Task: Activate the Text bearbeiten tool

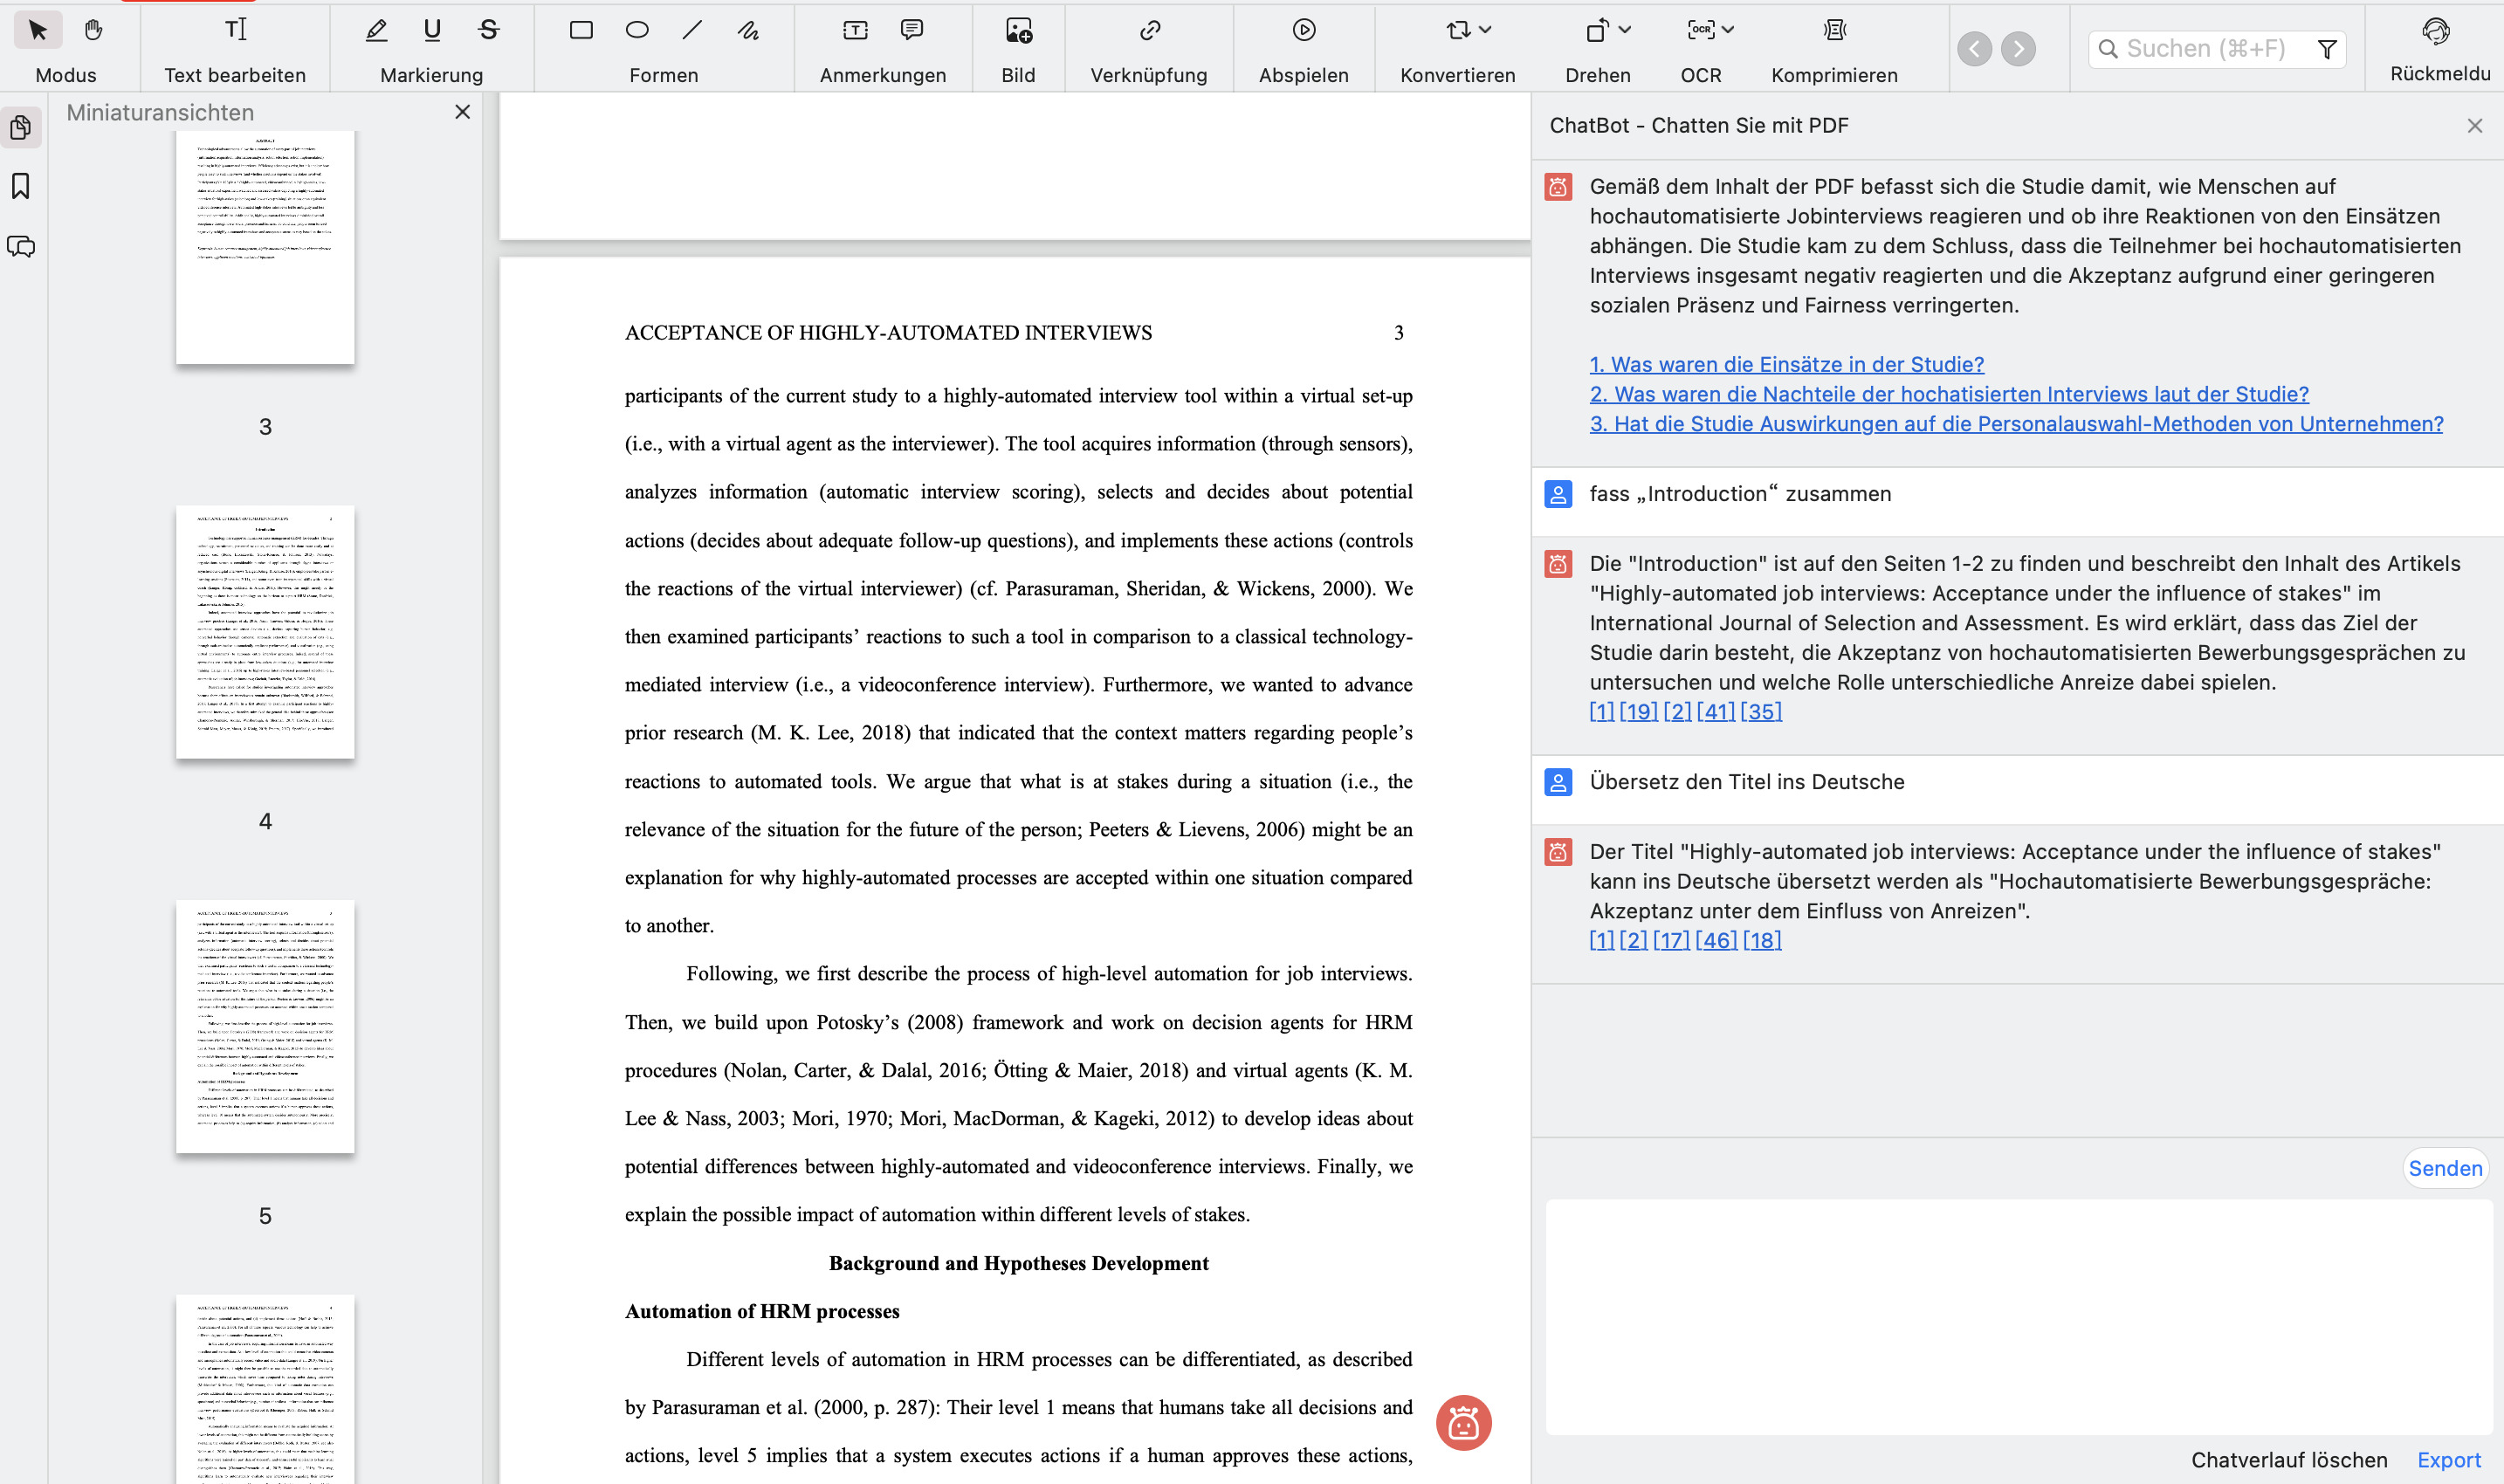Action: pyautogui.click(x=235, y=30)
